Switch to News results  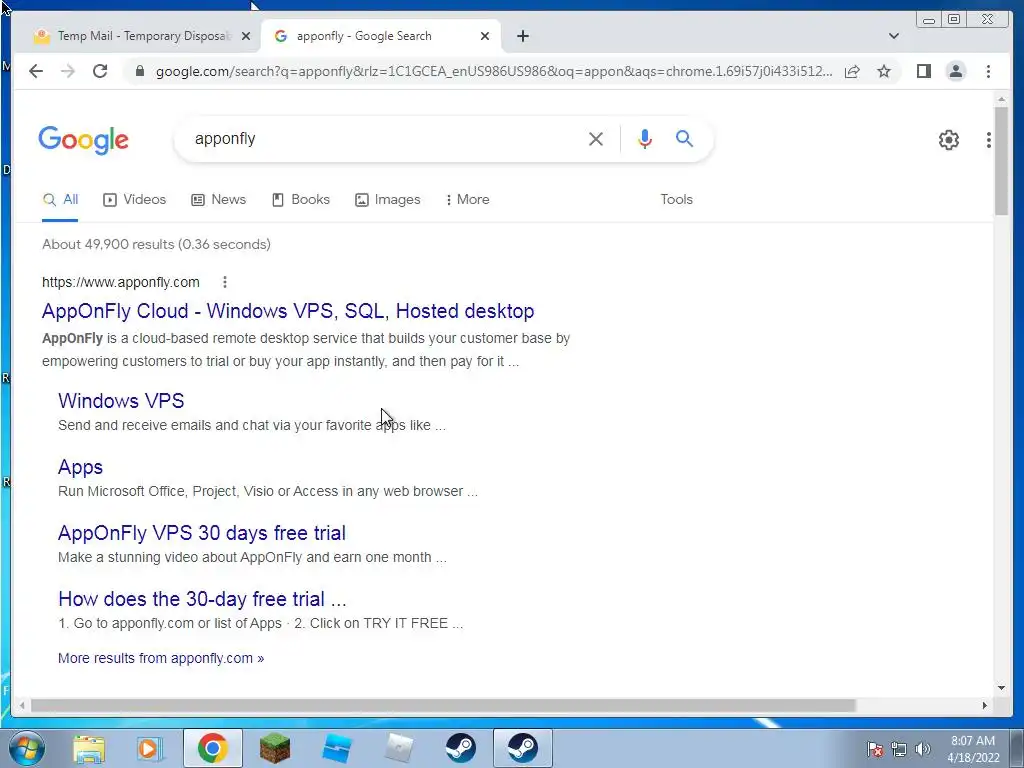[219, 200]
